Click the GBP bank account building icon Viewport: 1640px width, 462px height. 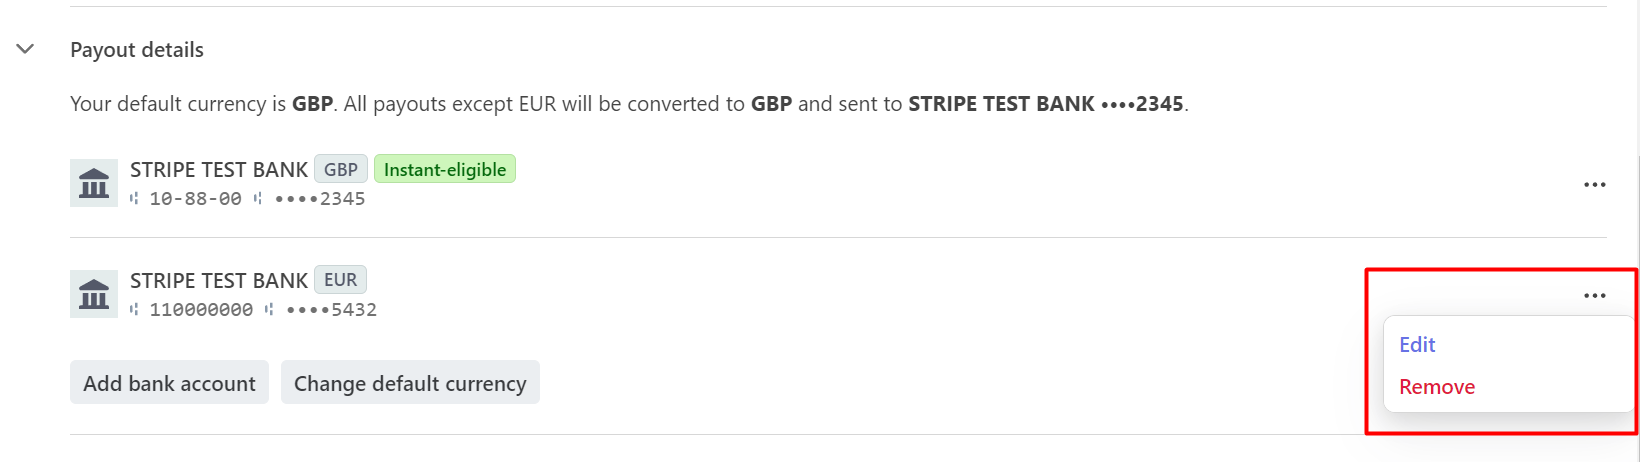point(94,183)
